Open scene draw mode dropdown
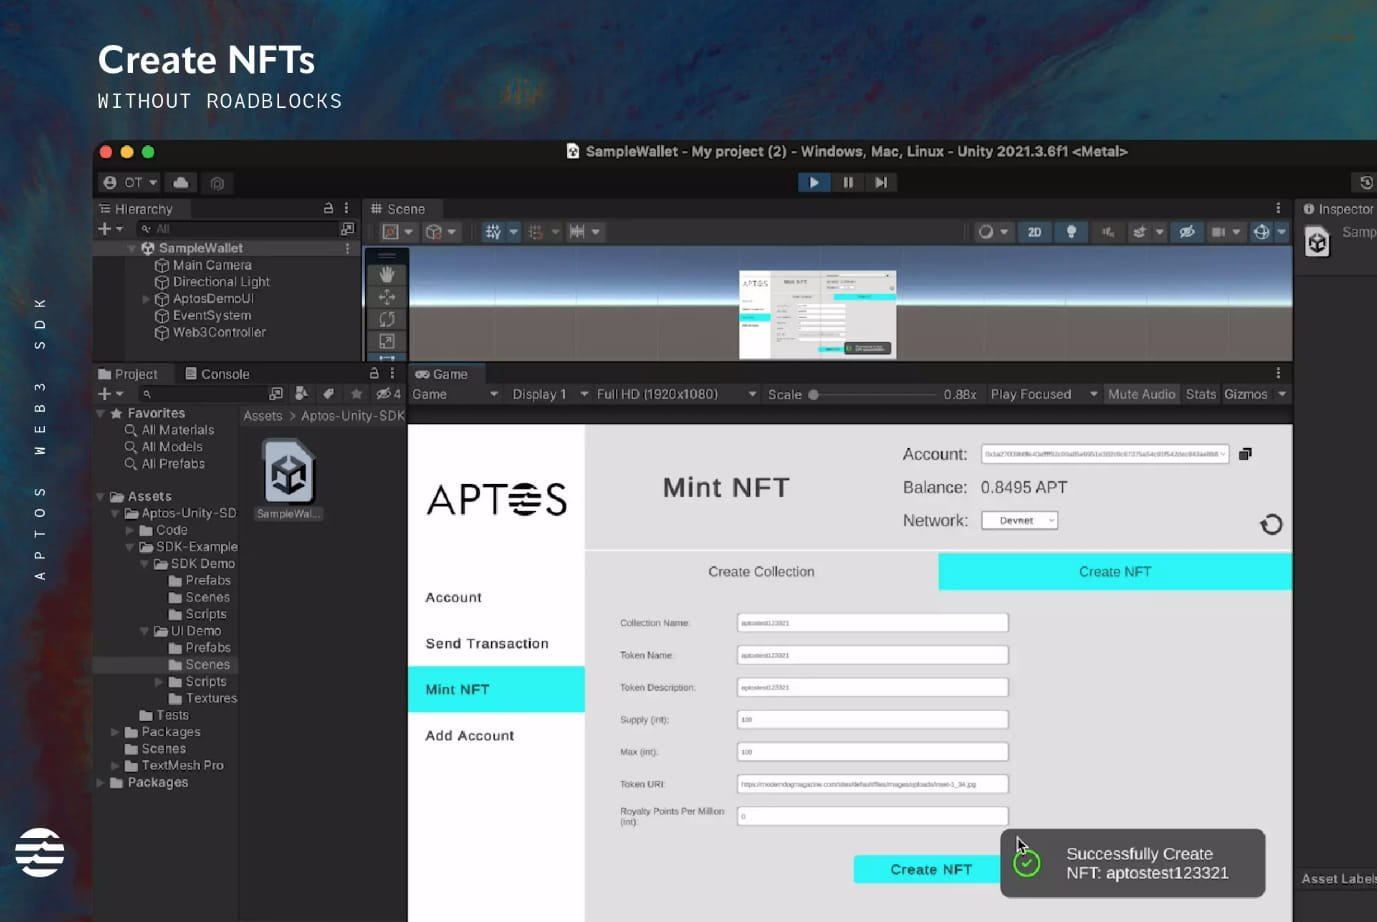This screenshot has width=1377, height=922. (x=993, y=232)
